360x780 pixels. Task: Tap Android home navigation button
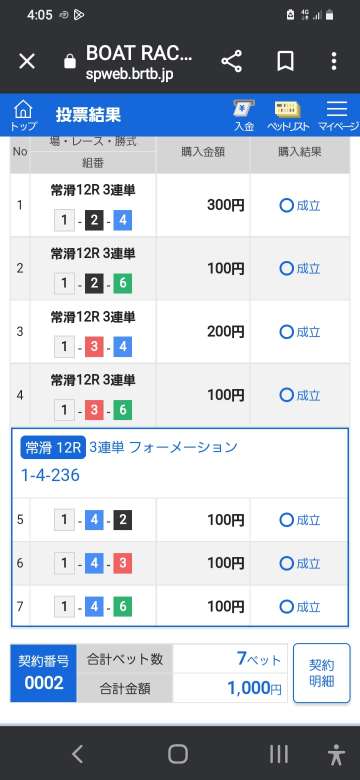(x=178, y=754)
